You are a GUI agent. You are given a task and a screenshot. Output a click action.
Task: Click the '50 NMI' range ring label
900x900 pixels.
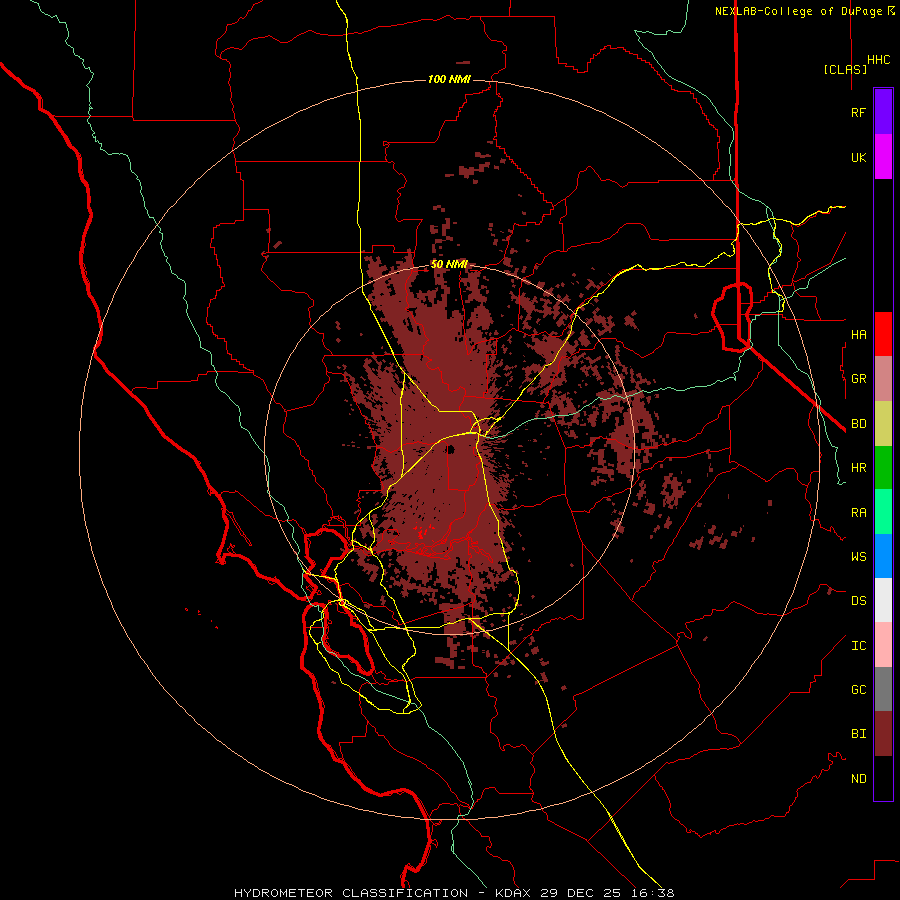[449, 265]
